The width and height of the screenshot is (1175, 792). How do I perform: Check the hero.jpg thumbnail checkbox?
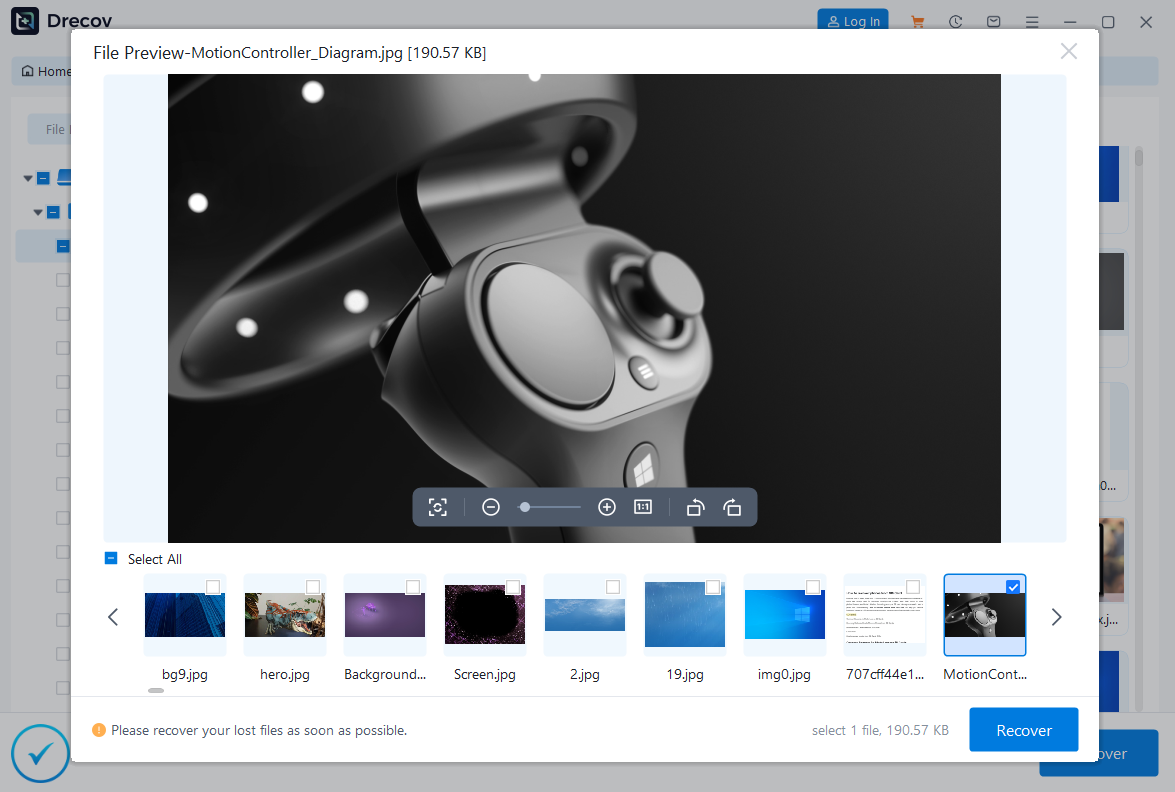[313, 587]
